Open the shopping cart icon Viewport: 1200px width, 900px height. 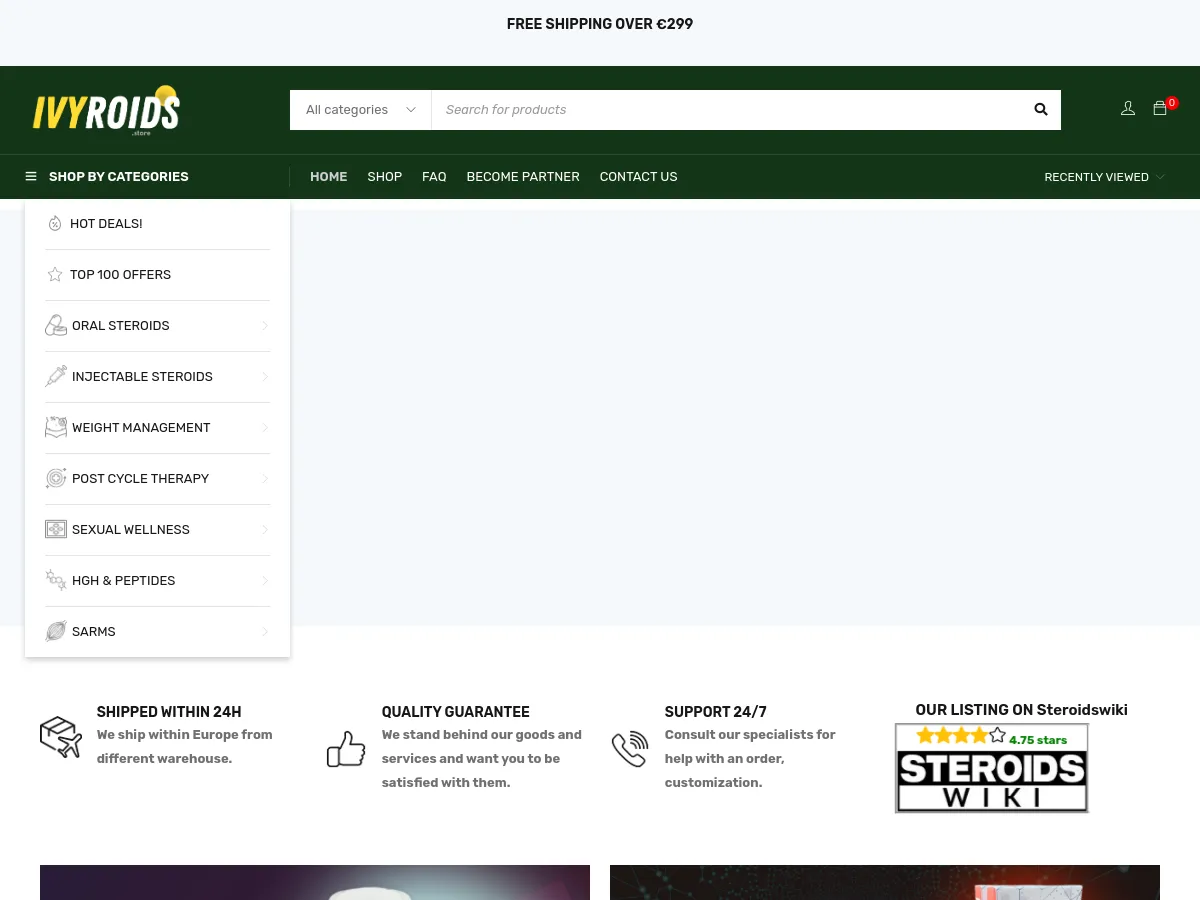tap(1160, 109)
